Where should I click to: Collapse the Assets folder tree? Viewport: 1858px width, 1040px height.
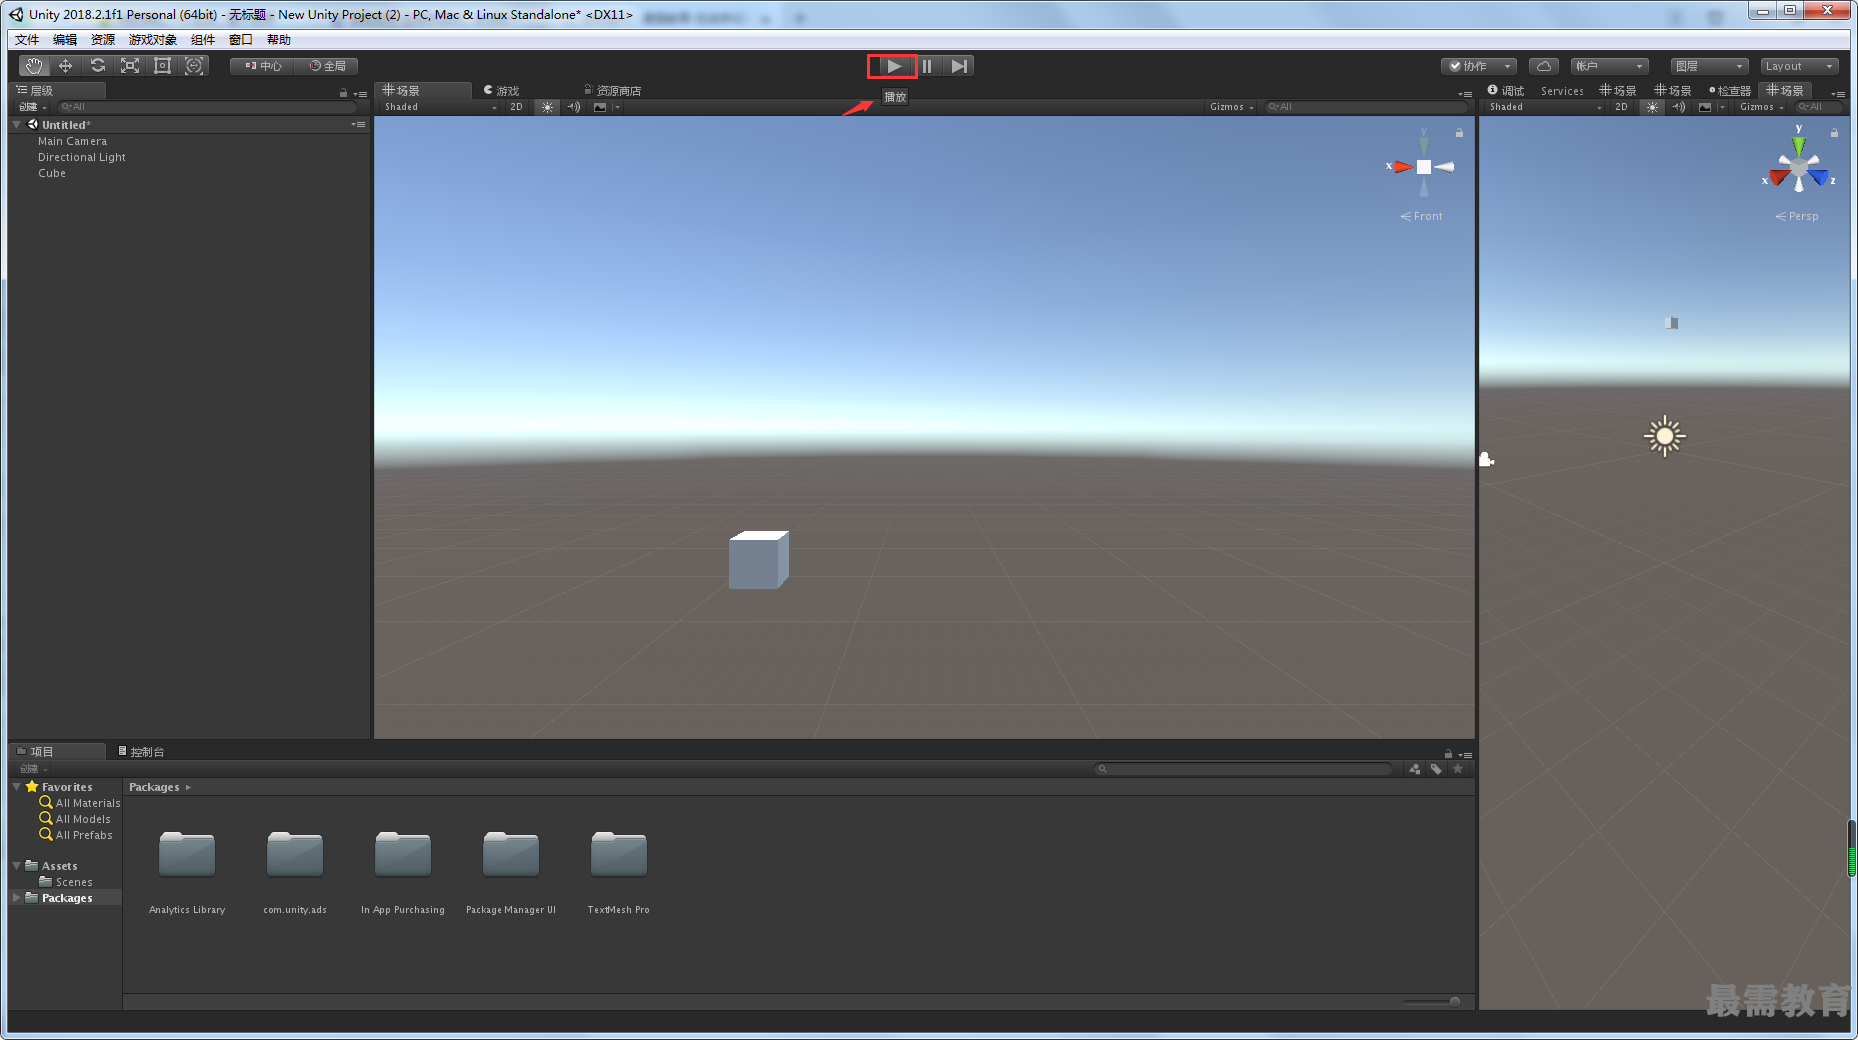click(x=17, y=866)
